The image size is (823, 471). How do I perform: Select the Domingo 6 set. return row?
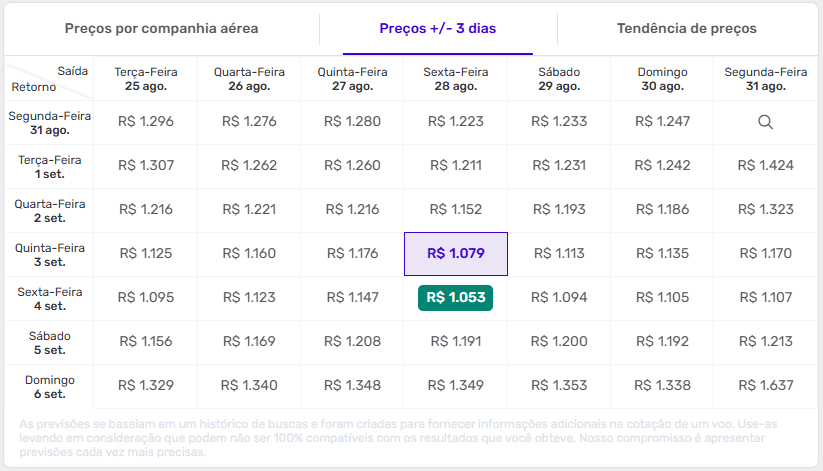point(49,386)
